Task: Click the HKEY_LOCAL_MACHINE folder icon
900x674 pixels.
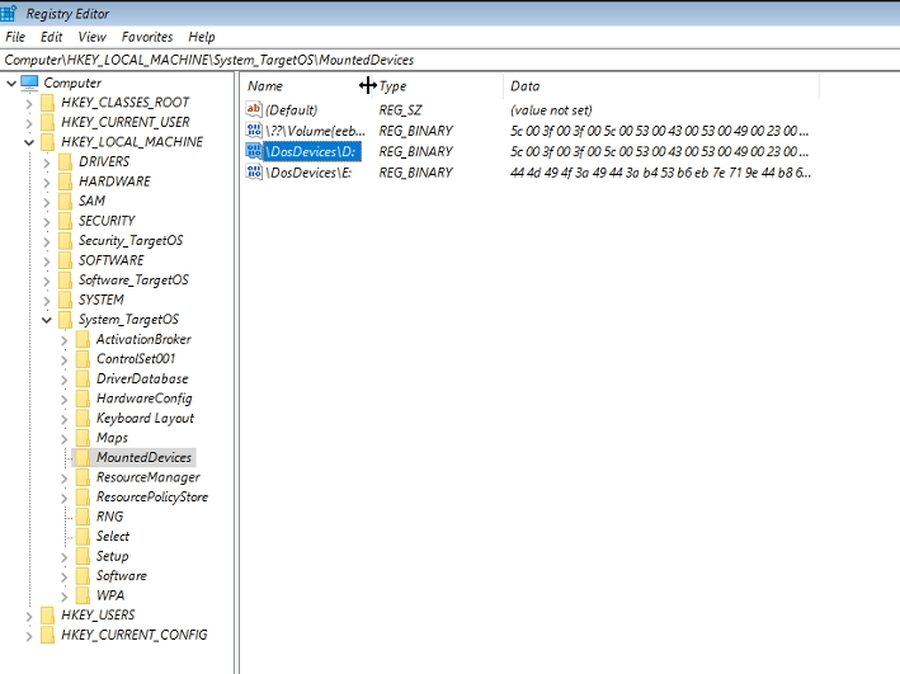Action: 48,142
